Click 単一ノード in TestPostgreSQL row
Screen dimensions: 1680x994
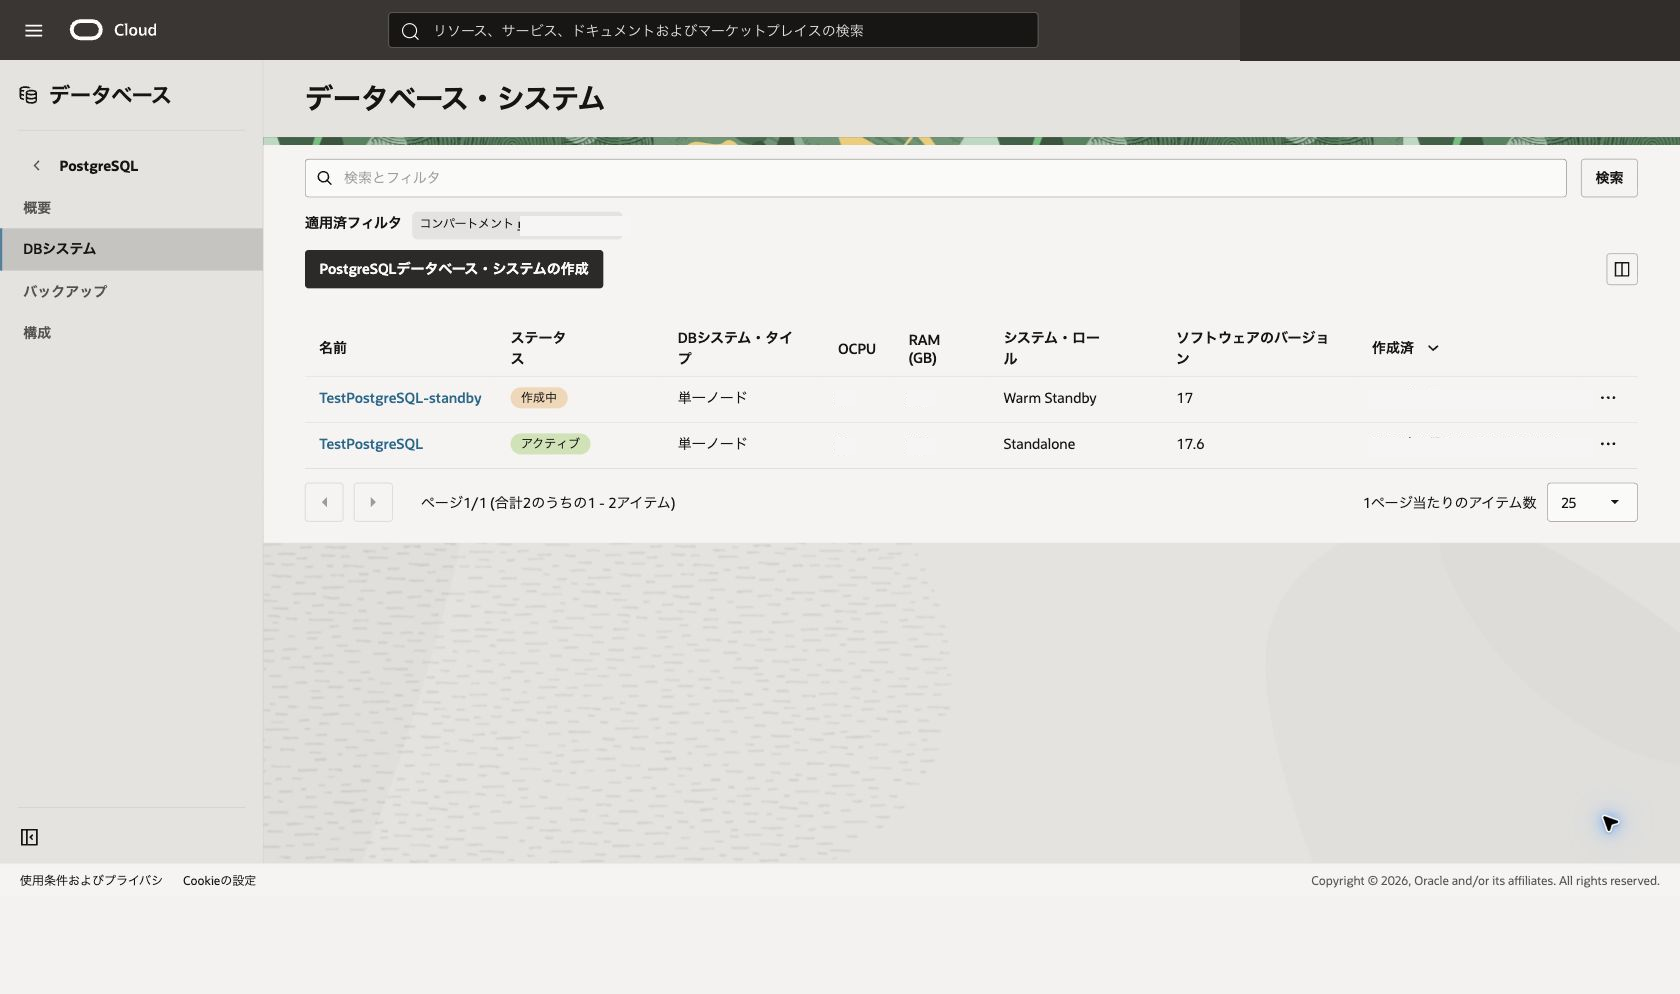(712, 444)
